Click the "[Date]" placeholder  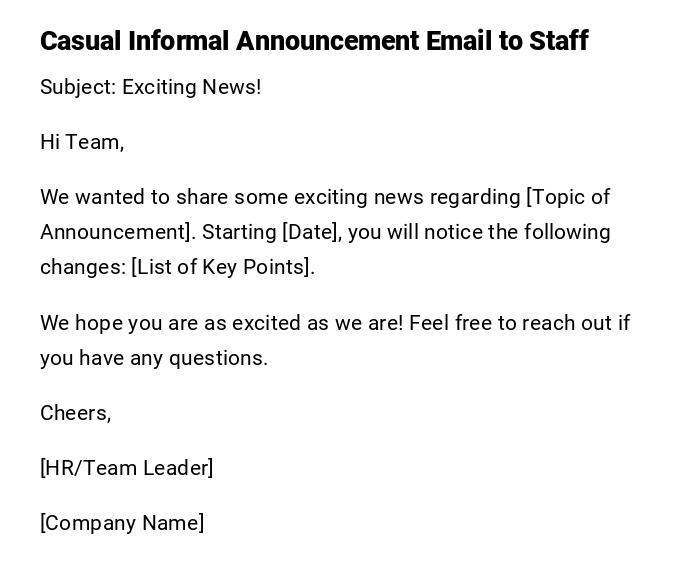pyautogui.click(x=312, y=232)
